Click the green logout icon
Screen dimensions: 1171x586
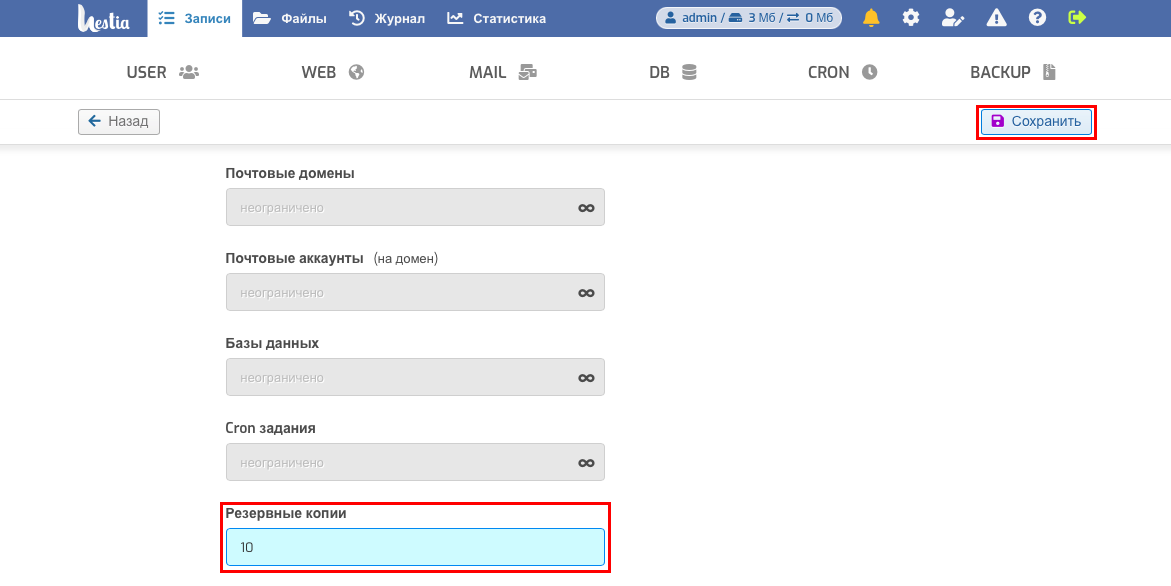[x=1077, y=18]
